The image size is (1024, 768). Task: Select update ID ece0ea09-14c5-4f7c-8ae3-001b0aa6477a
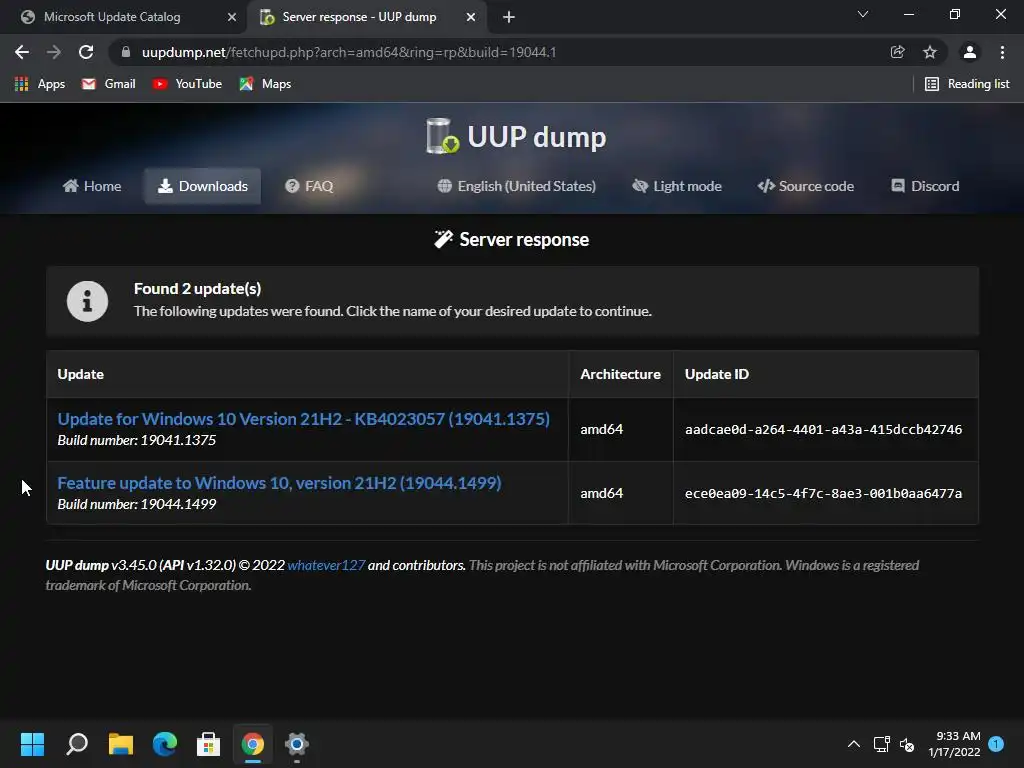pos(823,493)
